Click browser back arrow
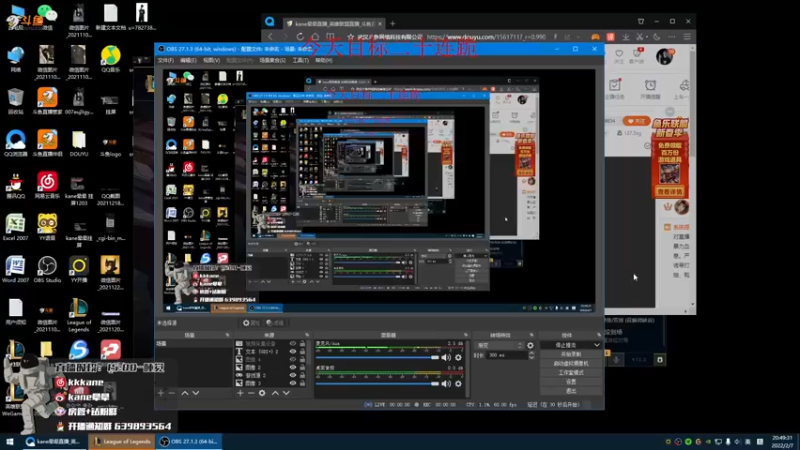800x450 pixels. tap(270, 37)
